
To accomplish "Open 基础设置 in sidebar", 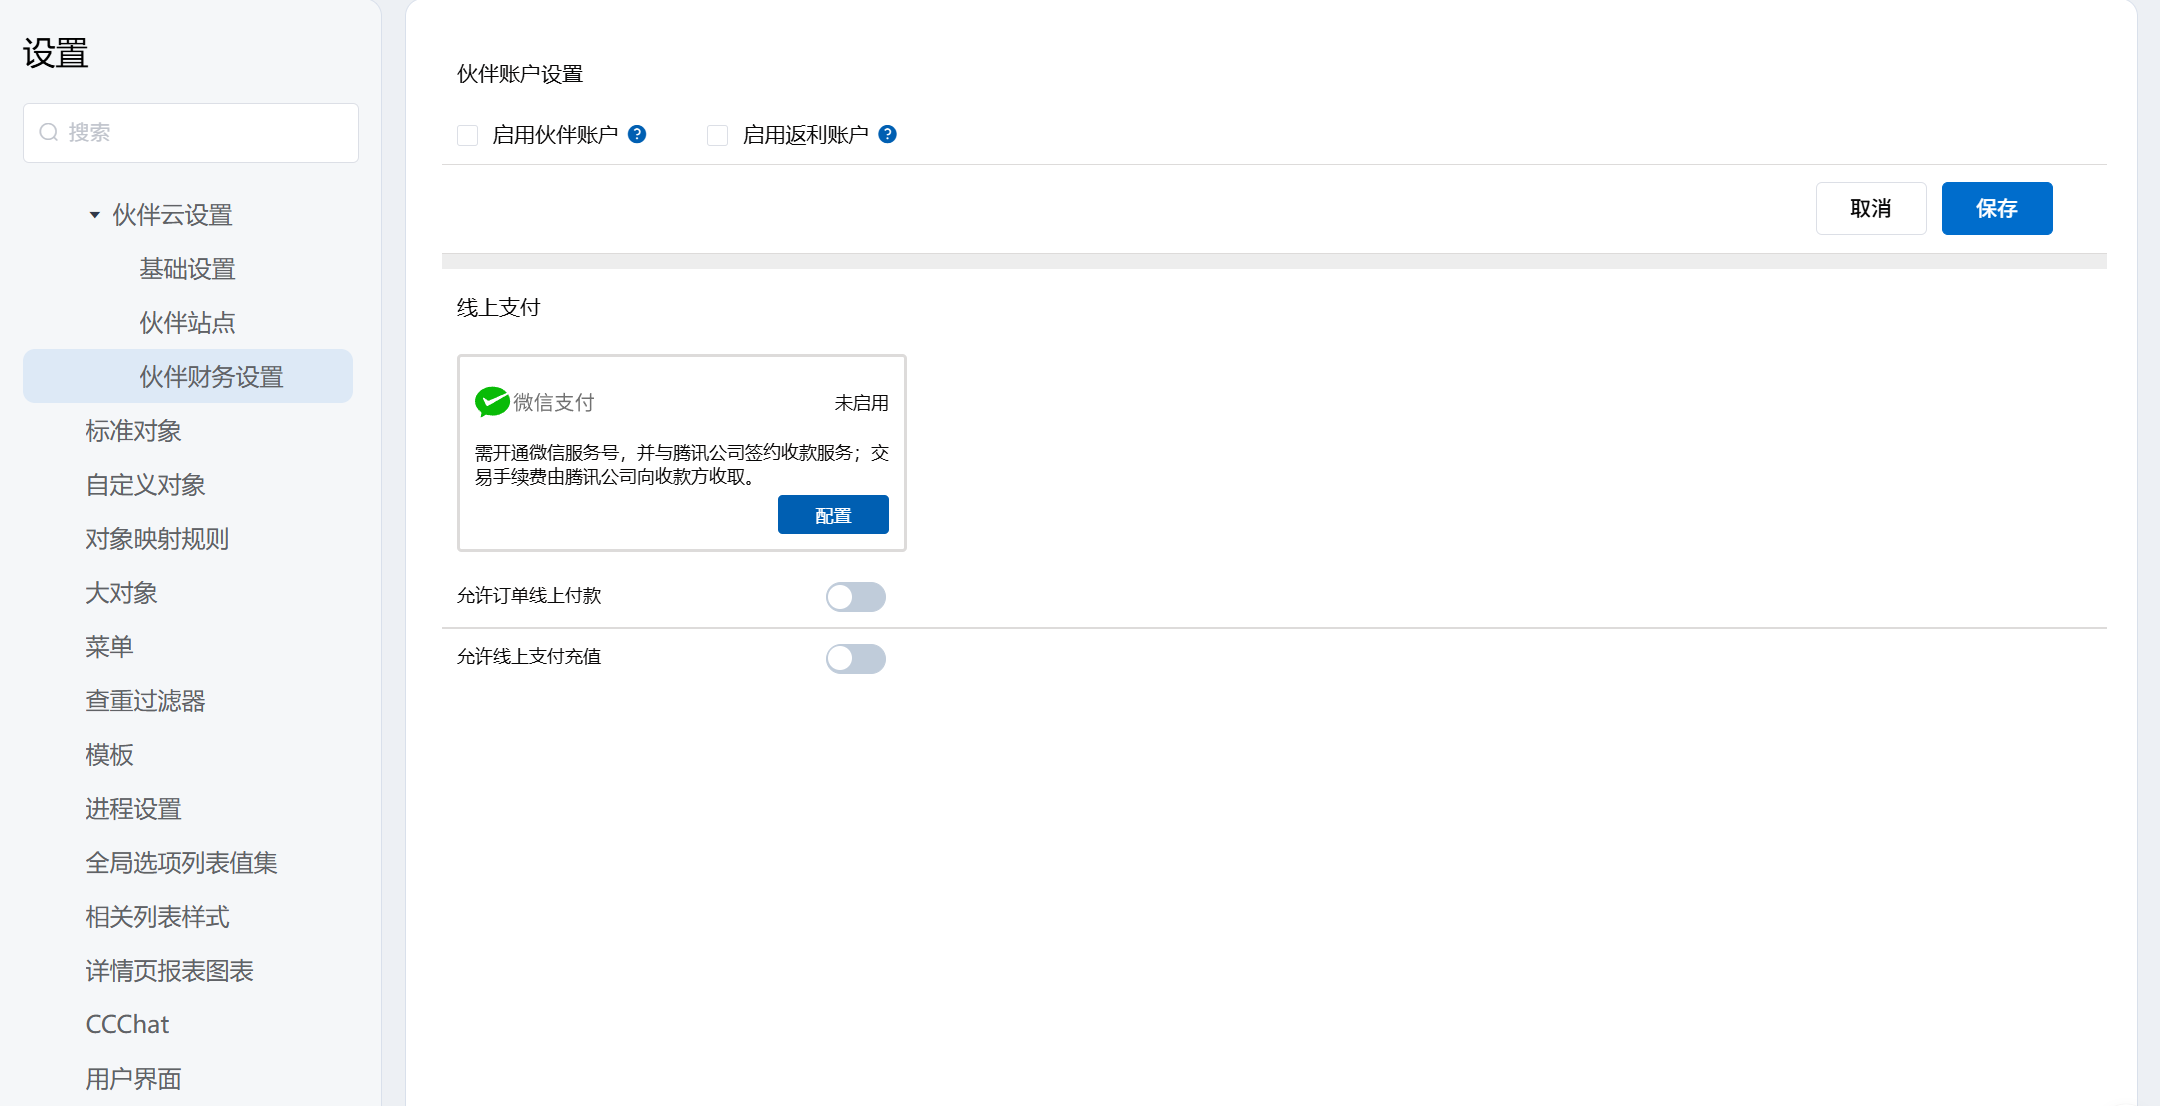I will (187, 269).
